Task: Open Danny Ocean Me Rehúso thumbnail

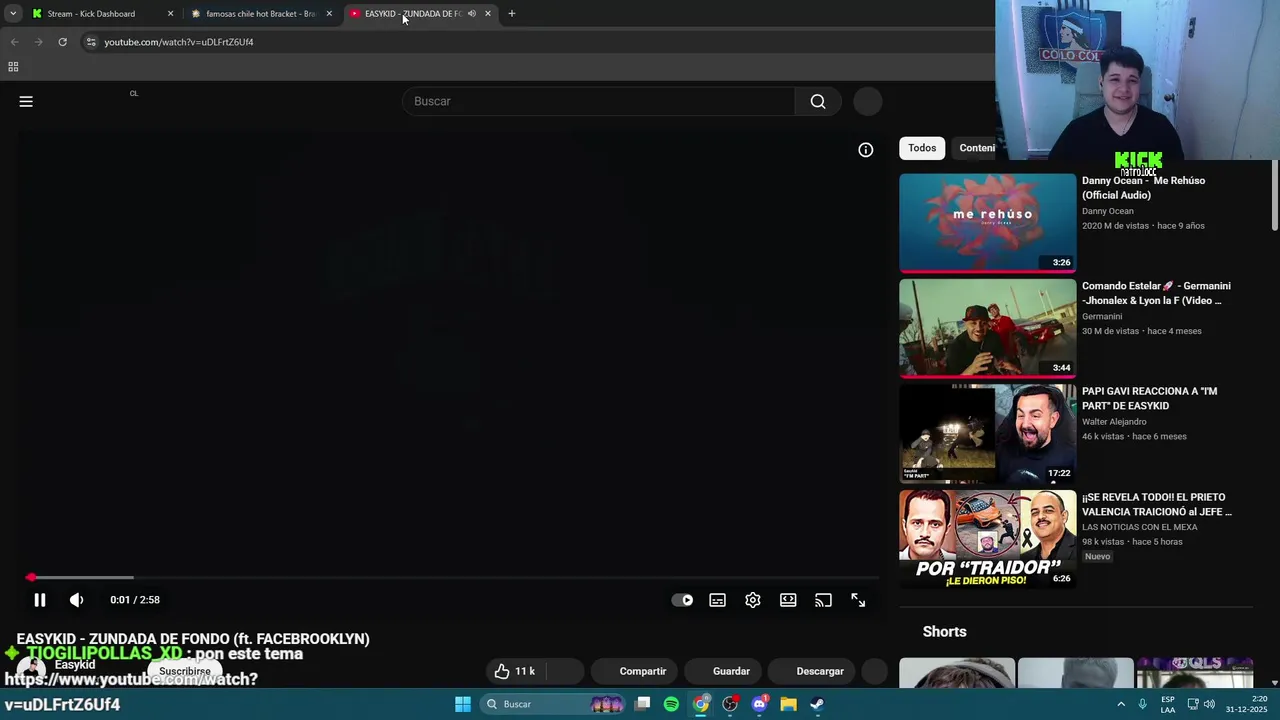Action: click(x=988, y=223)
